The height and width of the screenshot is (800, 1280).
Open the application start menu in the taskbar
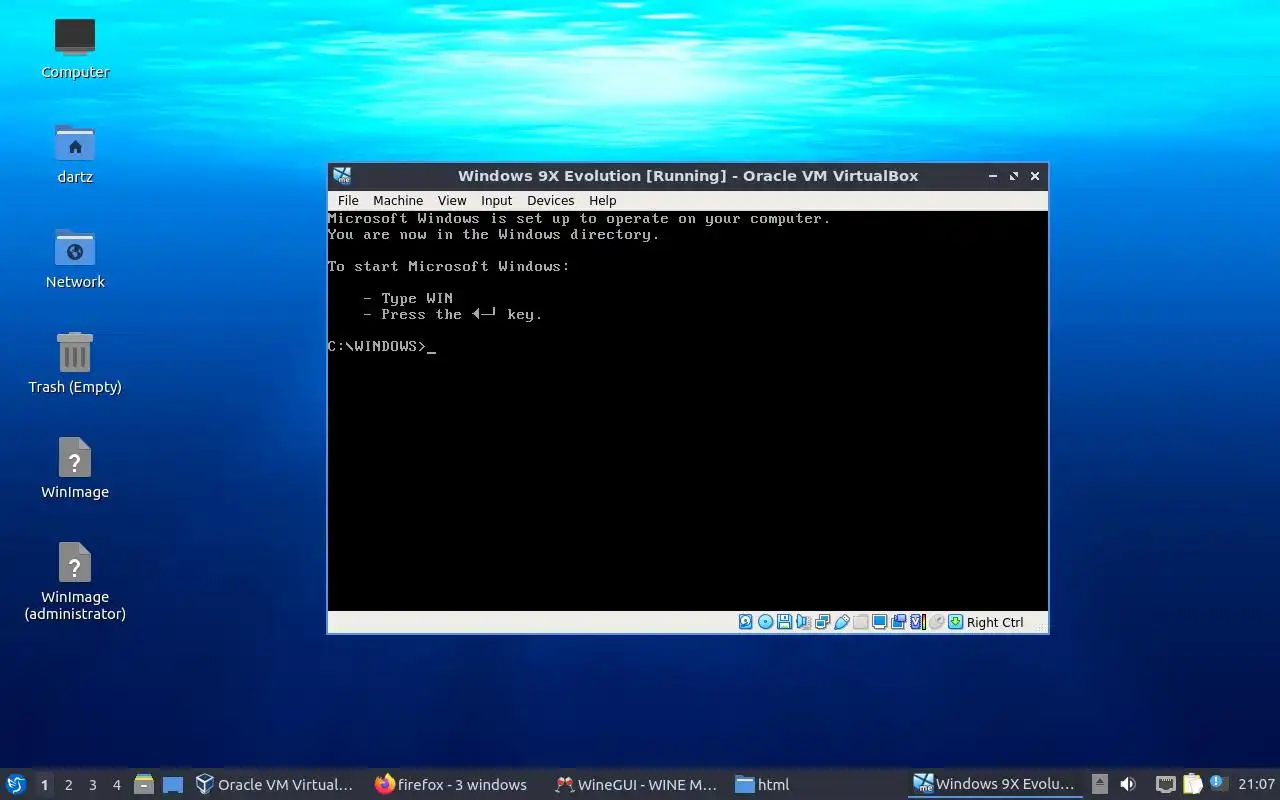16,784
